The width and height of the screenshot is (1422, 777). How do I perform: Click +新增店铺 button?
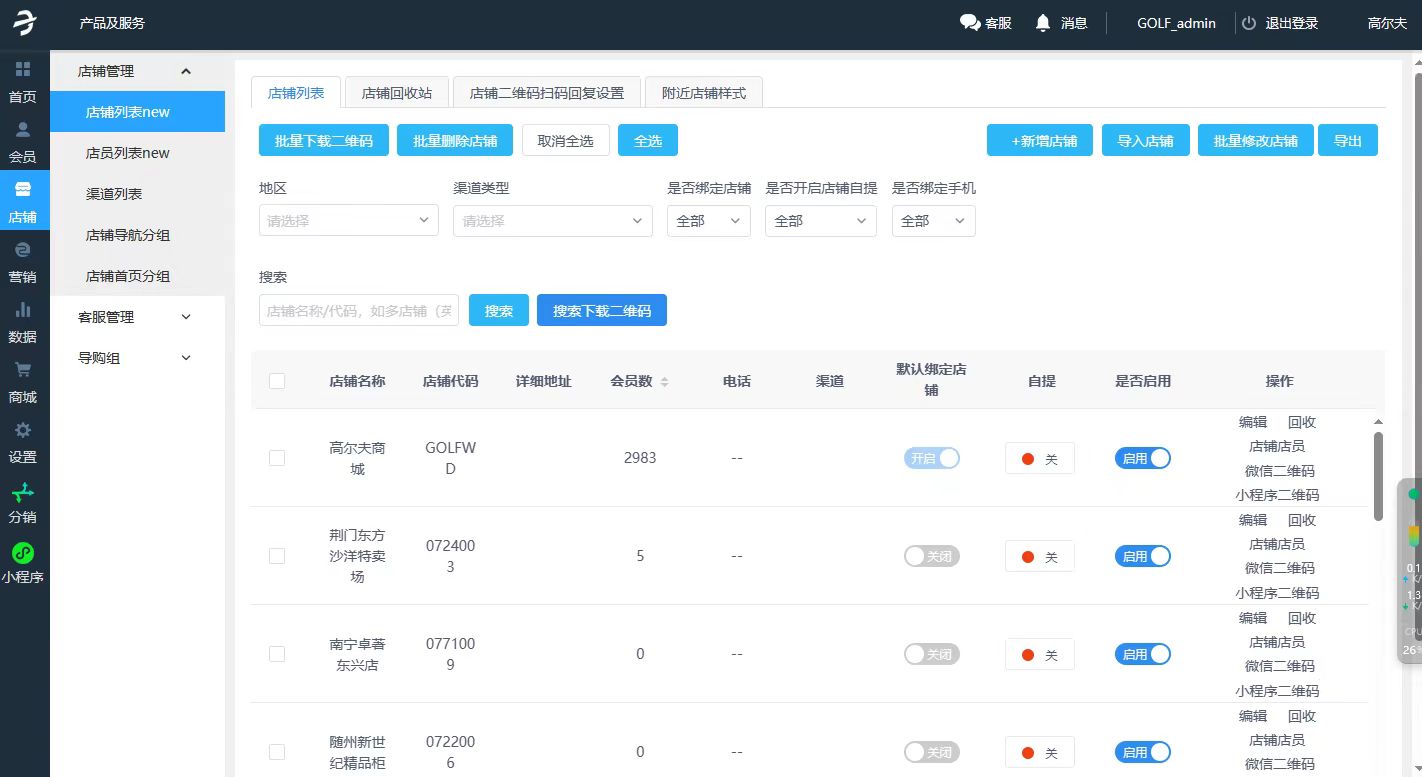1040,141
